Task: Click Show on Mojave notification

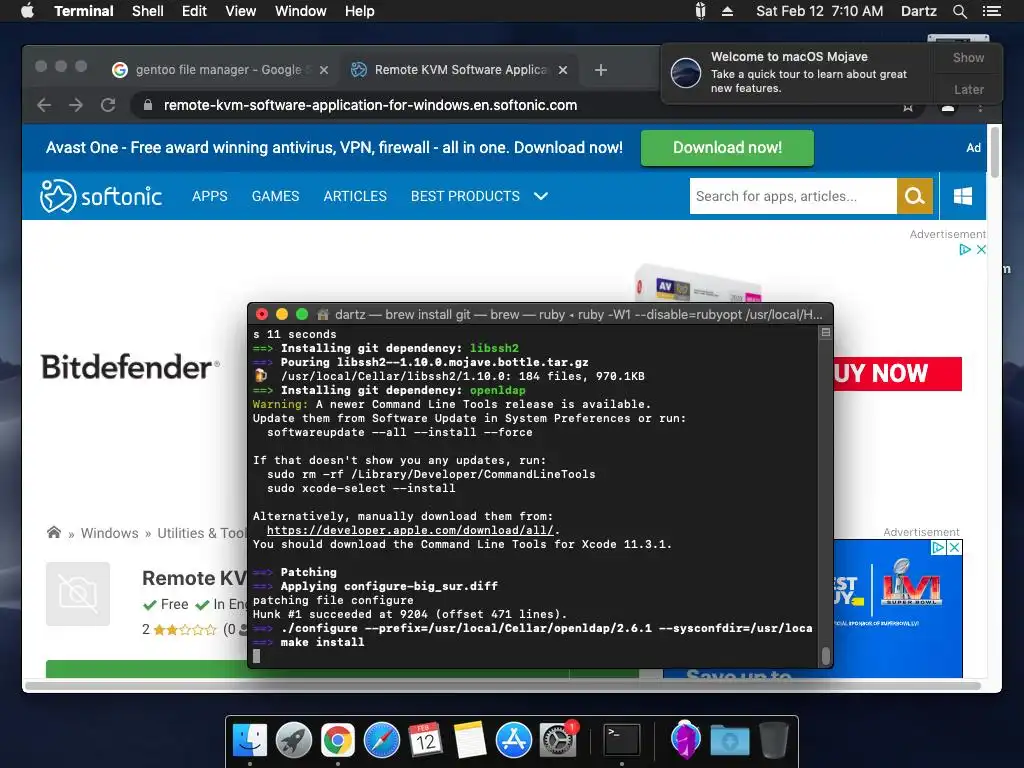Action: coord(968,57)
